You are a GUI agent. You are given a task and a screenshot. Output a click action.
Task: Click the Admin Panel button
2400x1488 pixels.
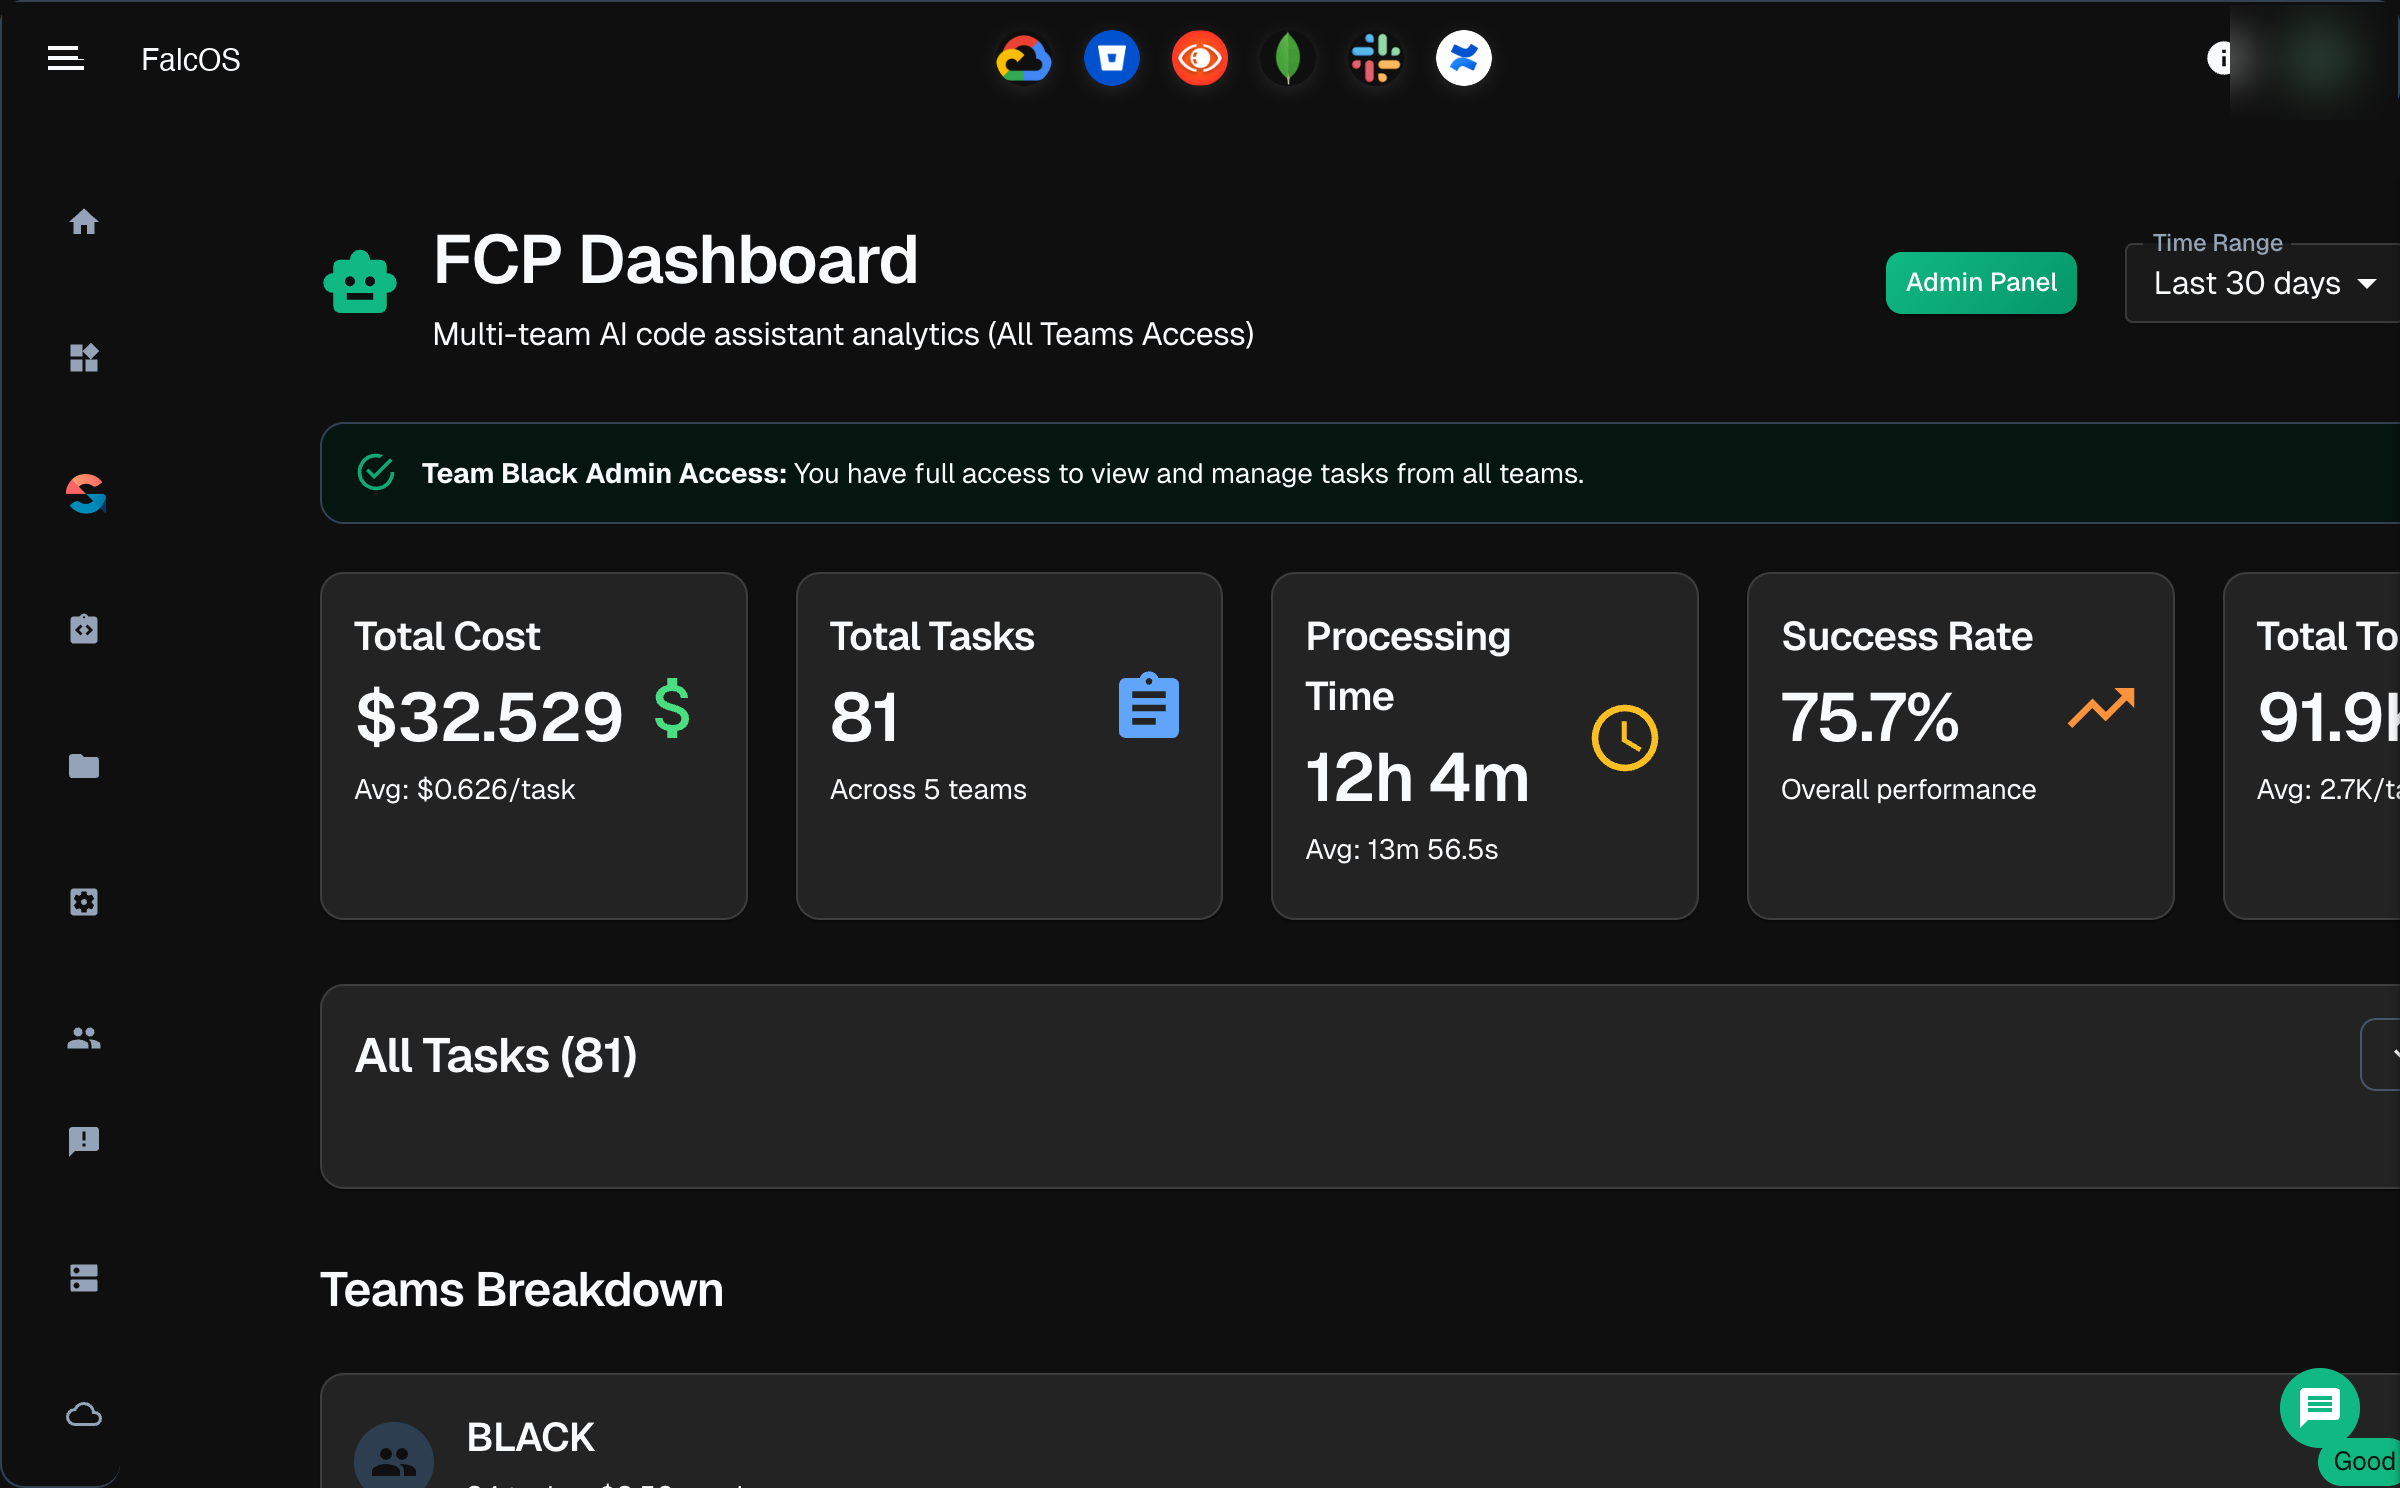(1980, 282)
